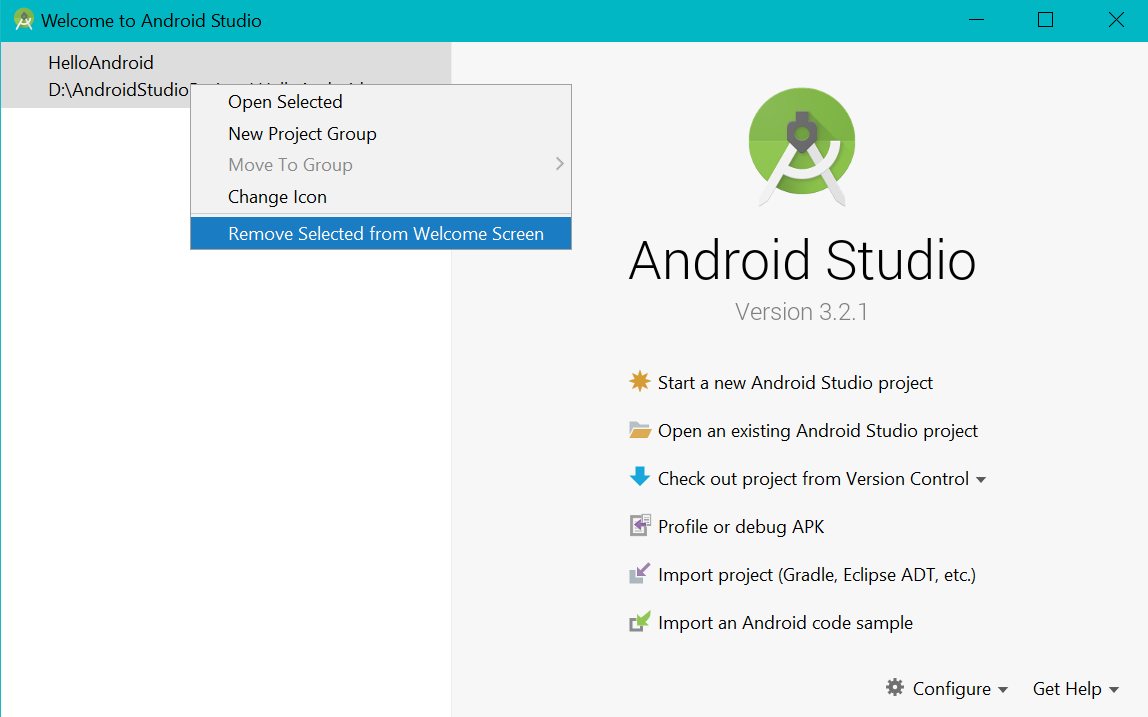
Task: Expand the Move To Group submenu
Action: coord(290,164)
